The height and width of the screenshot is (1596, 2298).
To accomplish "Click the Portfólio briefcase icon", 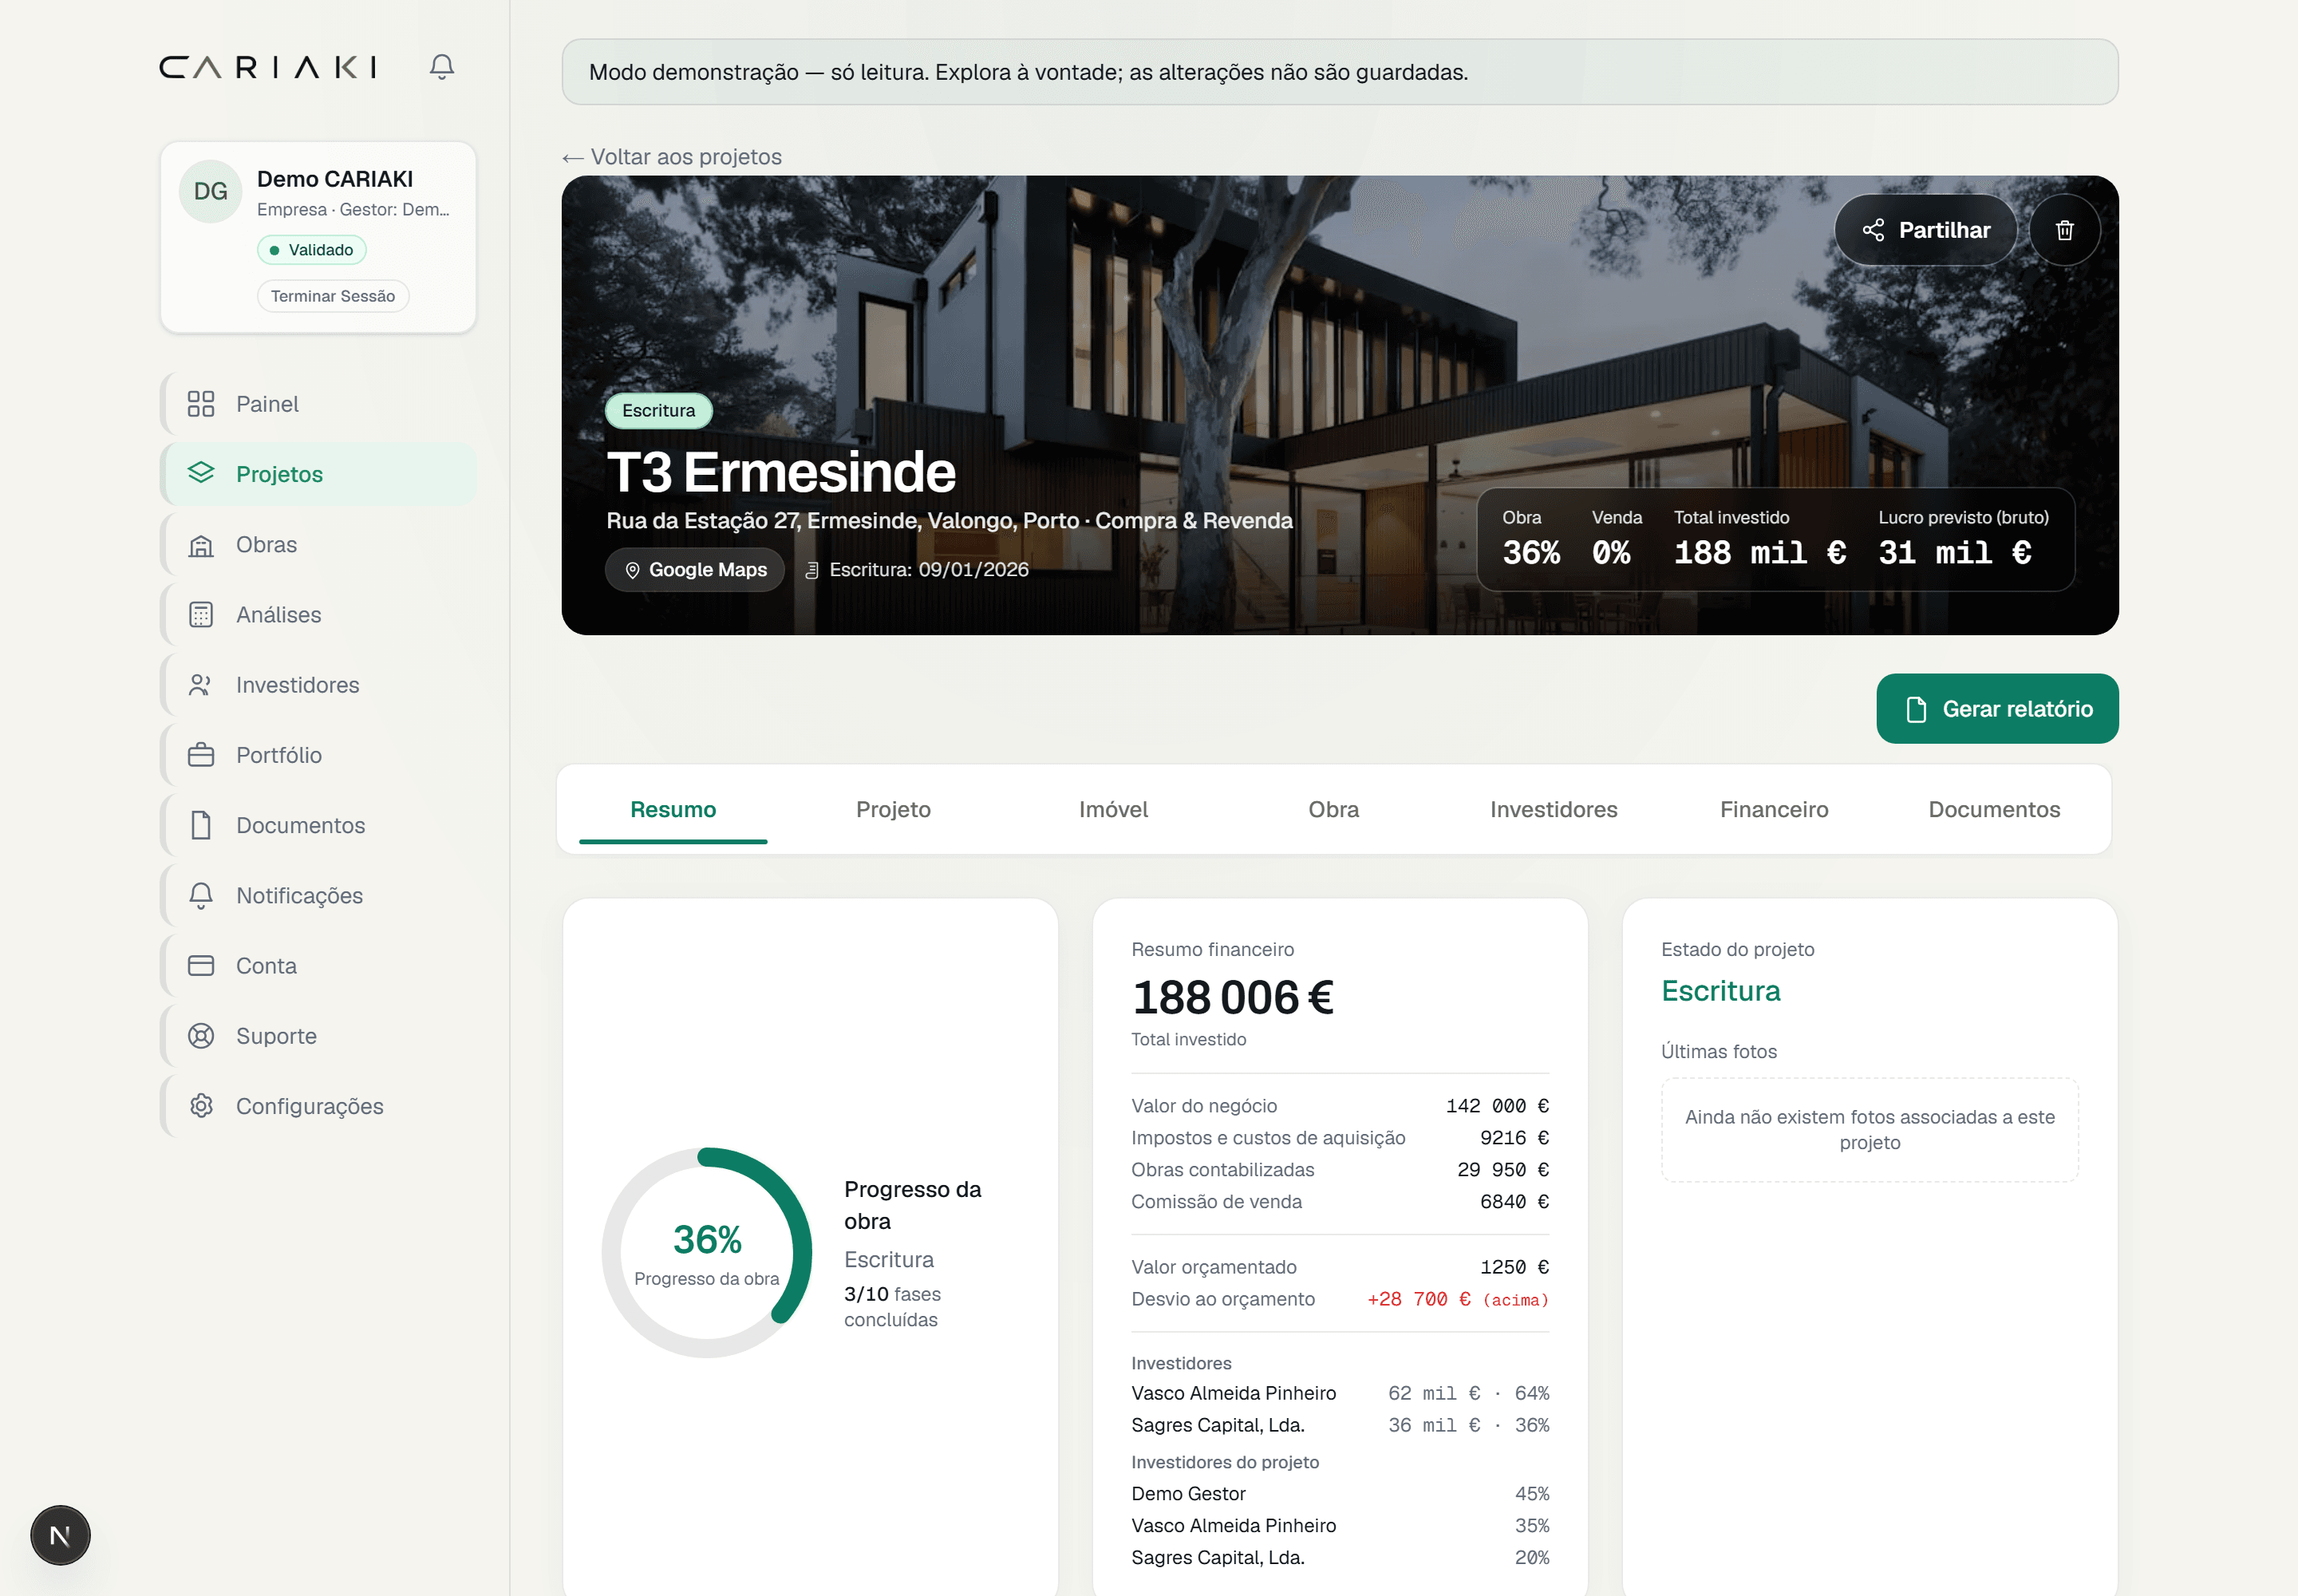I will (201, 755).
